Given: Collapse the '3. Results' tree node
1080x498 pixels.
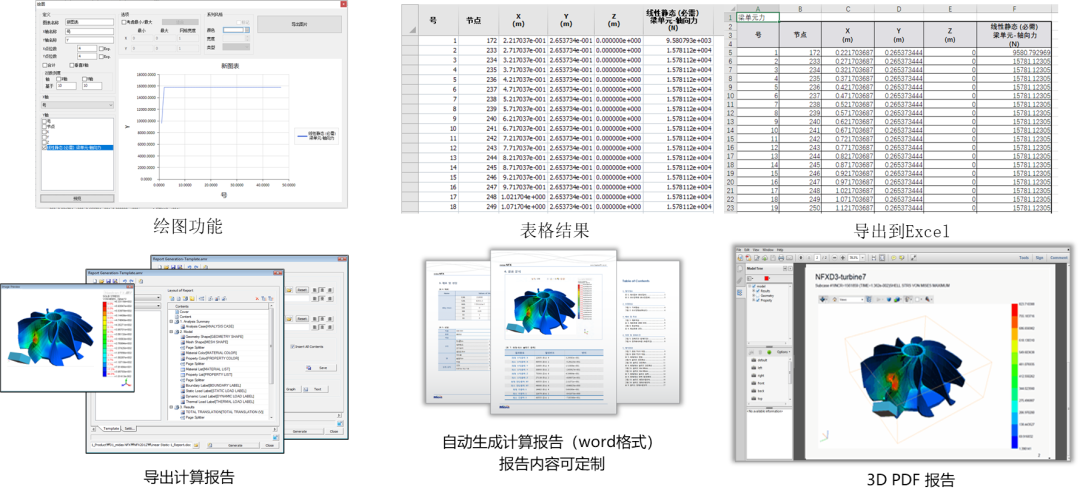Looking at the screenshot, I should click(x=171, y=407).
